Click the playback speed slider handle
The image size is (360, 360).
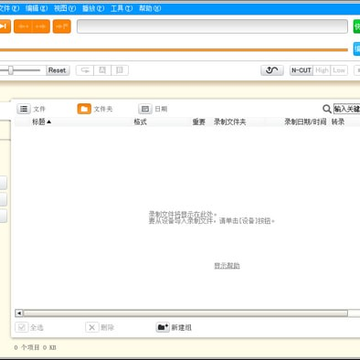coord(11,70)
